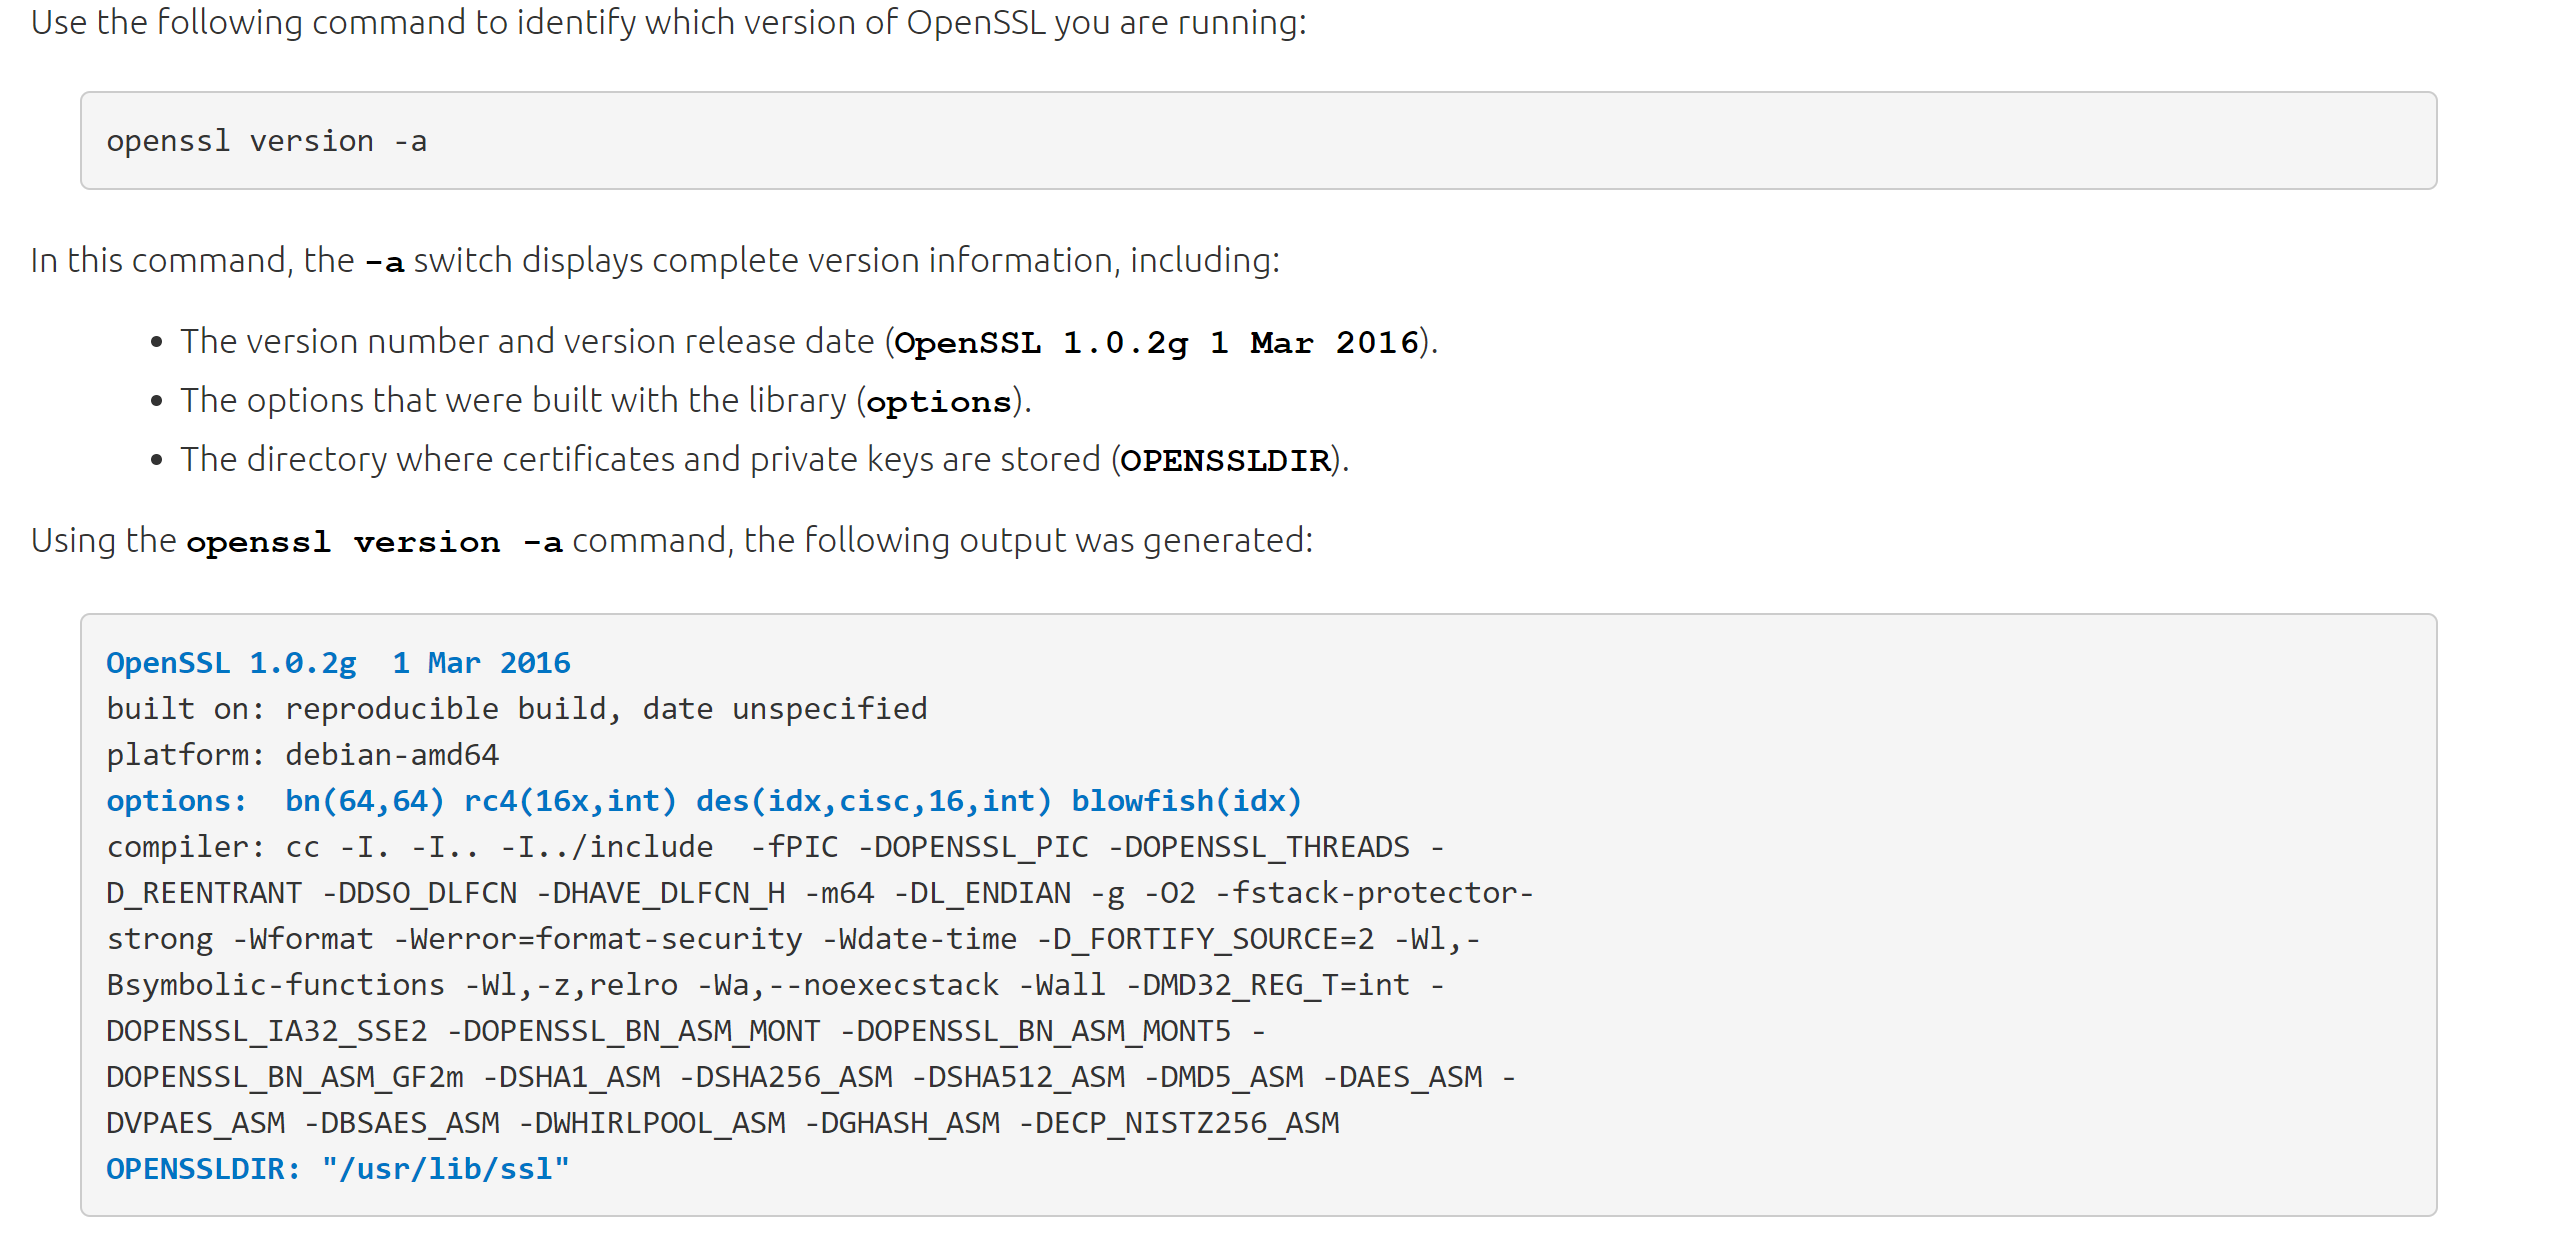Click the -DOPENSSL_IA32_SSE2 compiler flag text
This screenshot has width=2554, height=1247.
click(x=266, y=1029)
